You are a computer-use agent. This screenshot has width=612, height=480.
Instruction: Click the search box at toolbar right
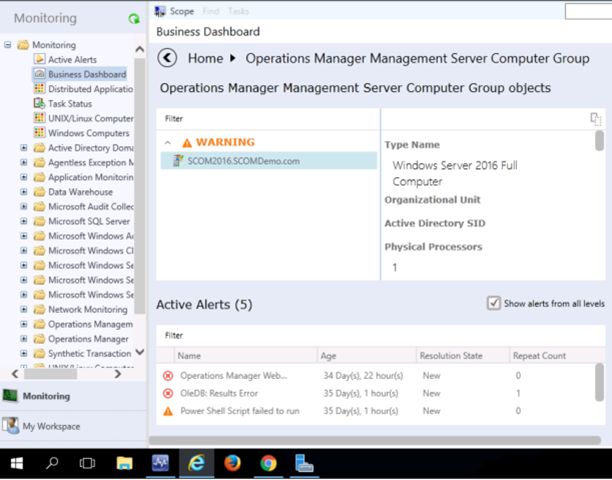coord(588,11)
